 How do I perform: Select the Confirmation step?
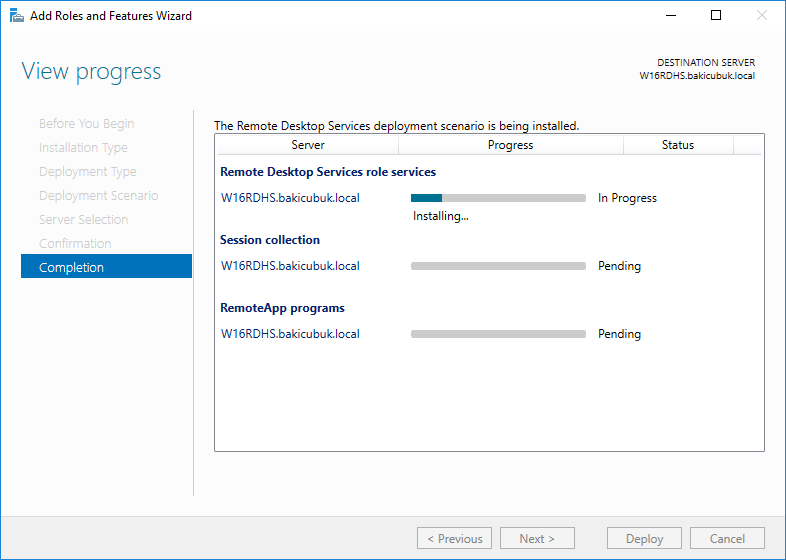pyautogui.click(x=75, y=244)
